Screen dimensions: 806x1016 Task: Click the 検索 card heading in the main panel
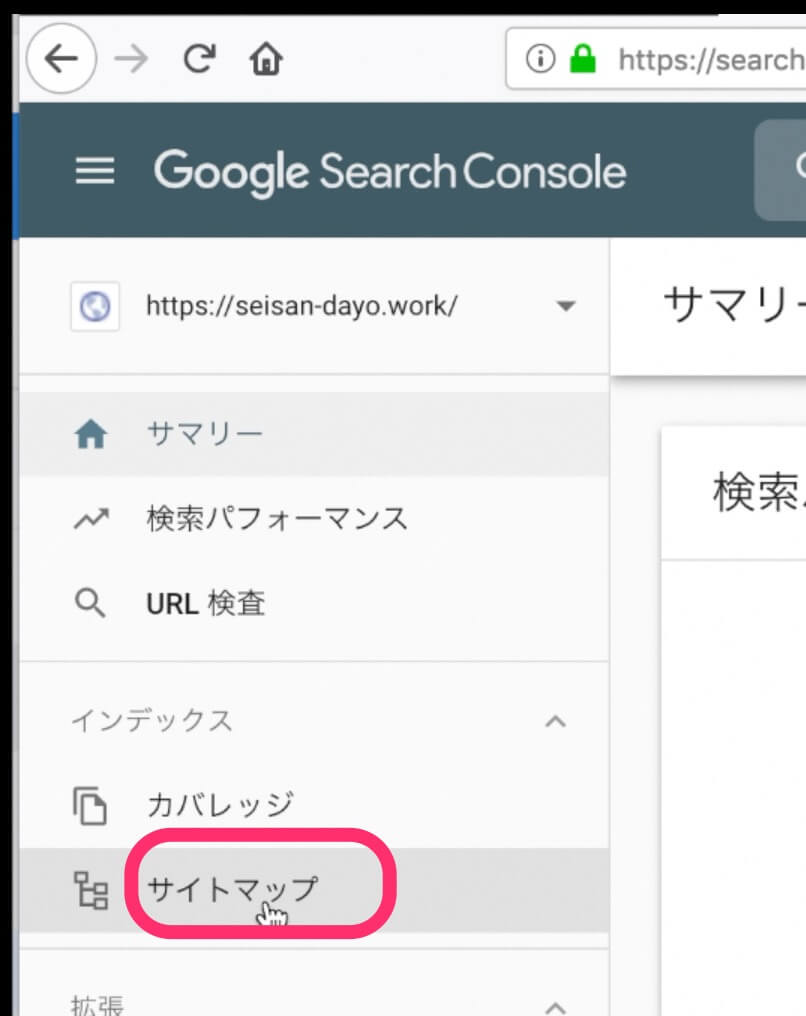pyautogui.click(x=757, y=493)
